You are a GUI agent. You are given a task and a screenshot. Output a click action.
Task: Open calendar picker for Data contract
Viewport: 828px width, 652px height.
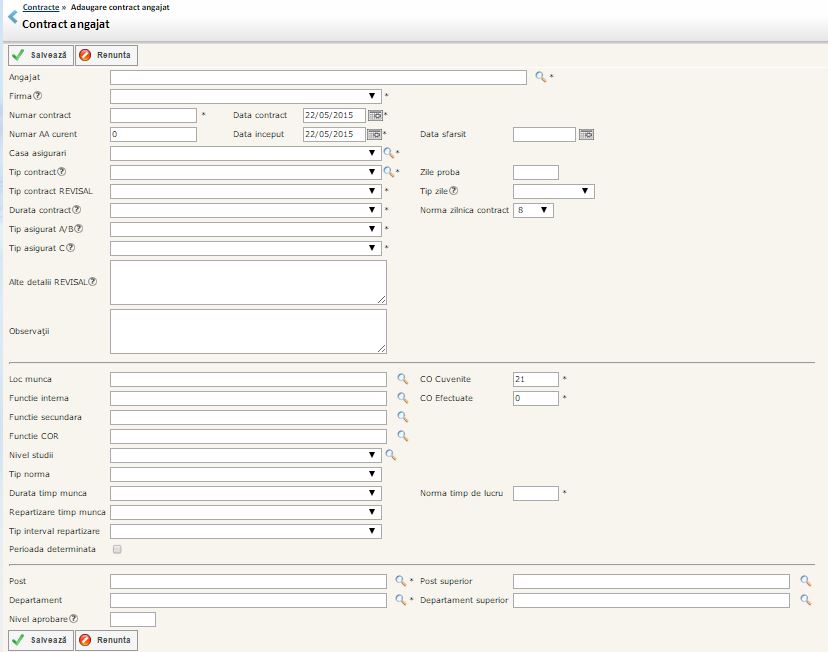tap(375, 115)
